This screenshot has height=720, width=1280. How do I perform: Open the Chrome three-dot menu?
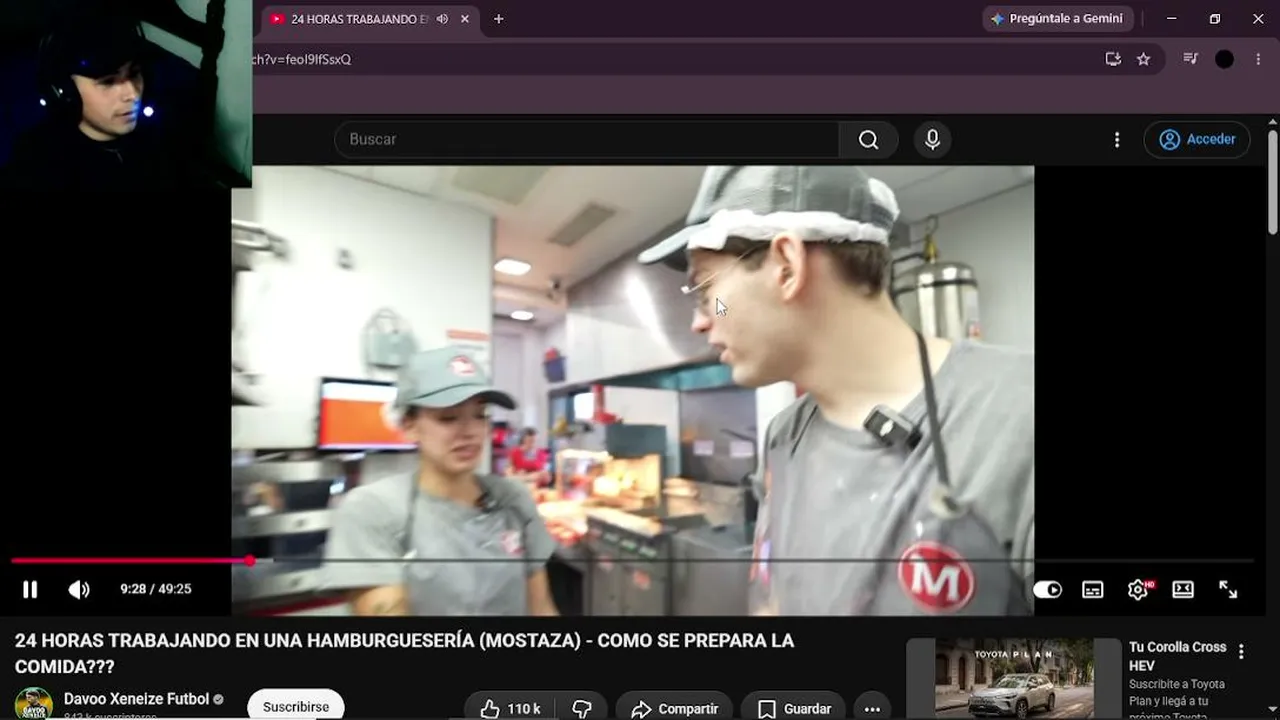pyautogui.click(x=1258, y=59)
